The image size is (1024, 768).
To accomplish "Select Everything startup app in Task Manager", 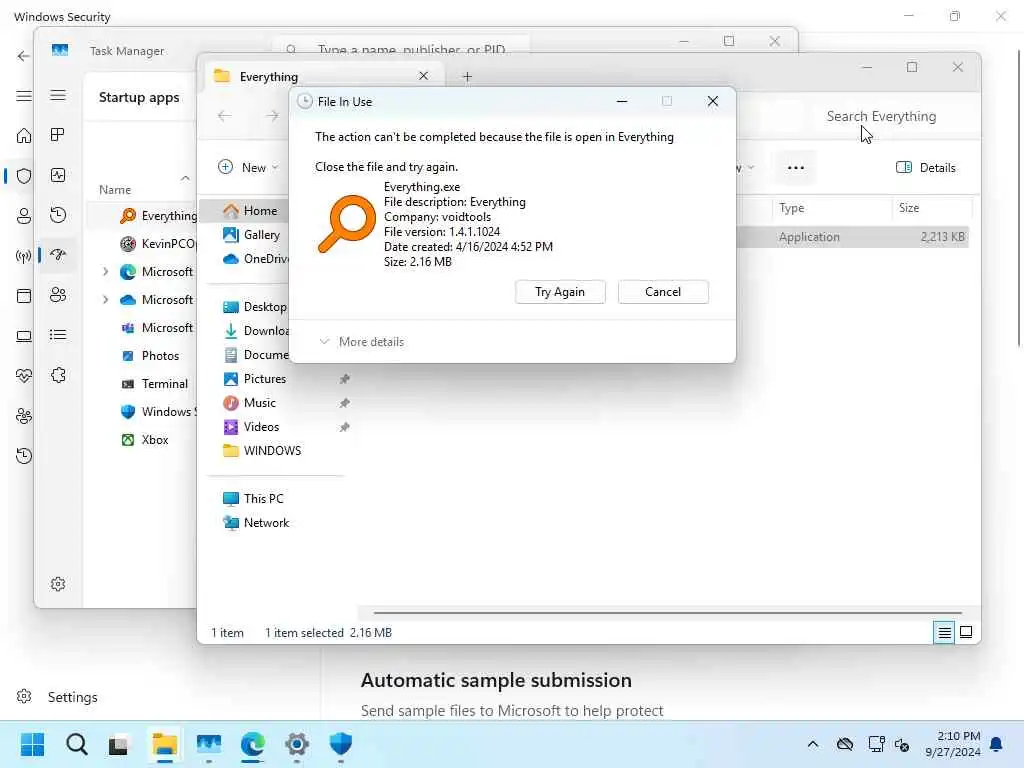I will pos(142,216).
